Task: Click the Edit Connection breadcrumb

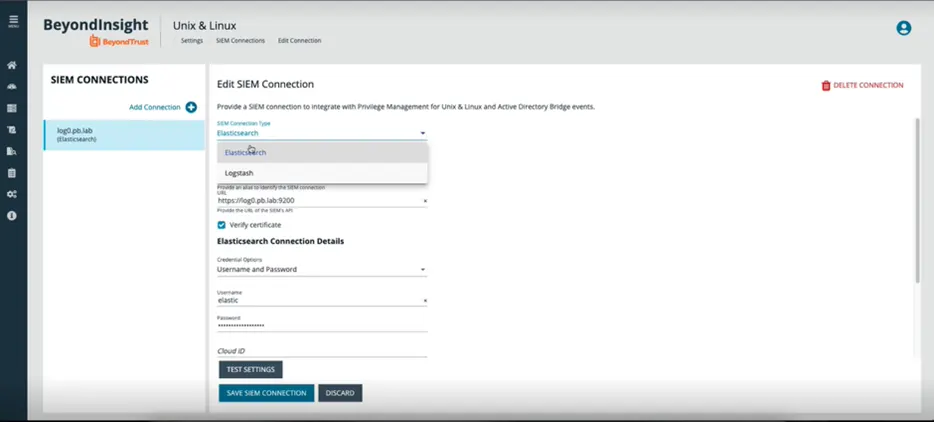Action: coord(299,41)
